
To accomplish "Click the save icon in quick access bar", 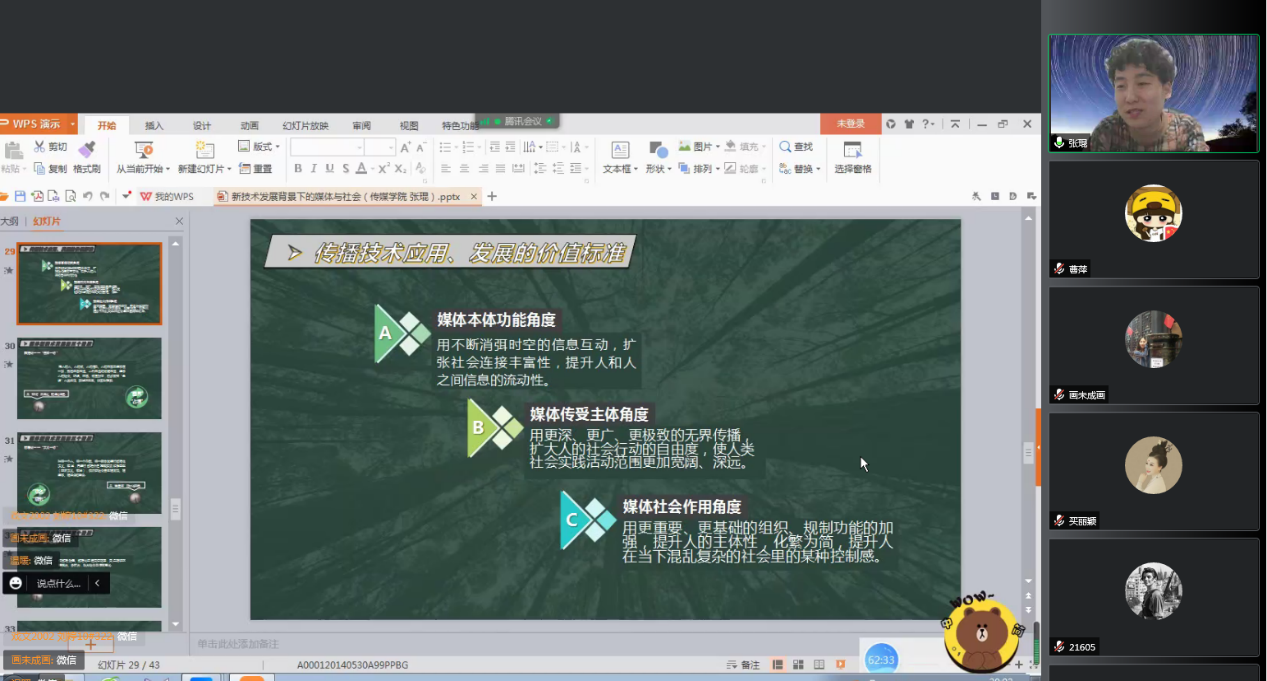I will (x=19, y=196).
